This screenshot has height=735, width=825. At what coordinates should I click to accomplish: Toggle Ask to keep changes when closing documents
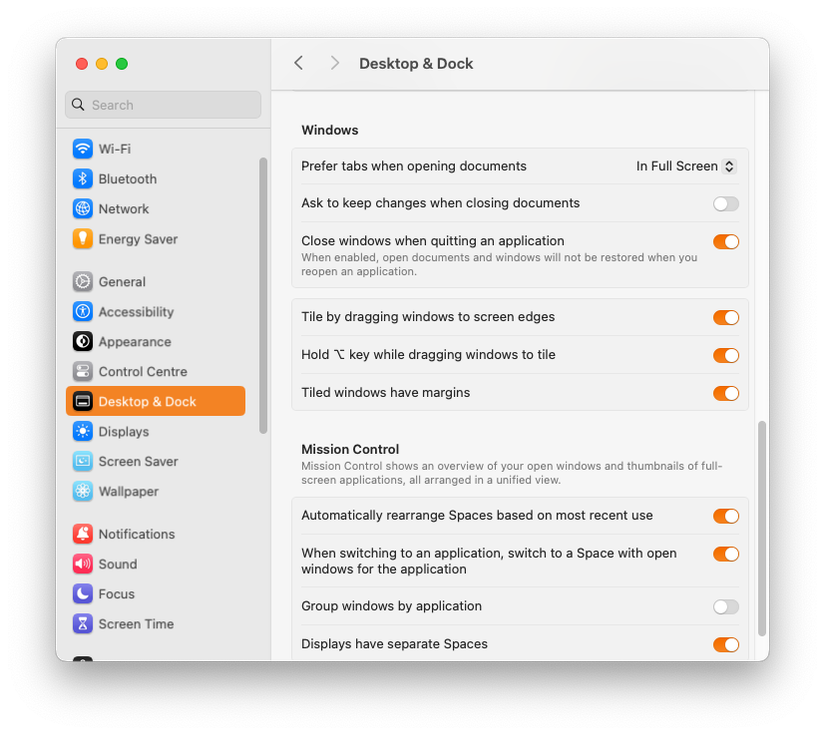tap(725, 203)
